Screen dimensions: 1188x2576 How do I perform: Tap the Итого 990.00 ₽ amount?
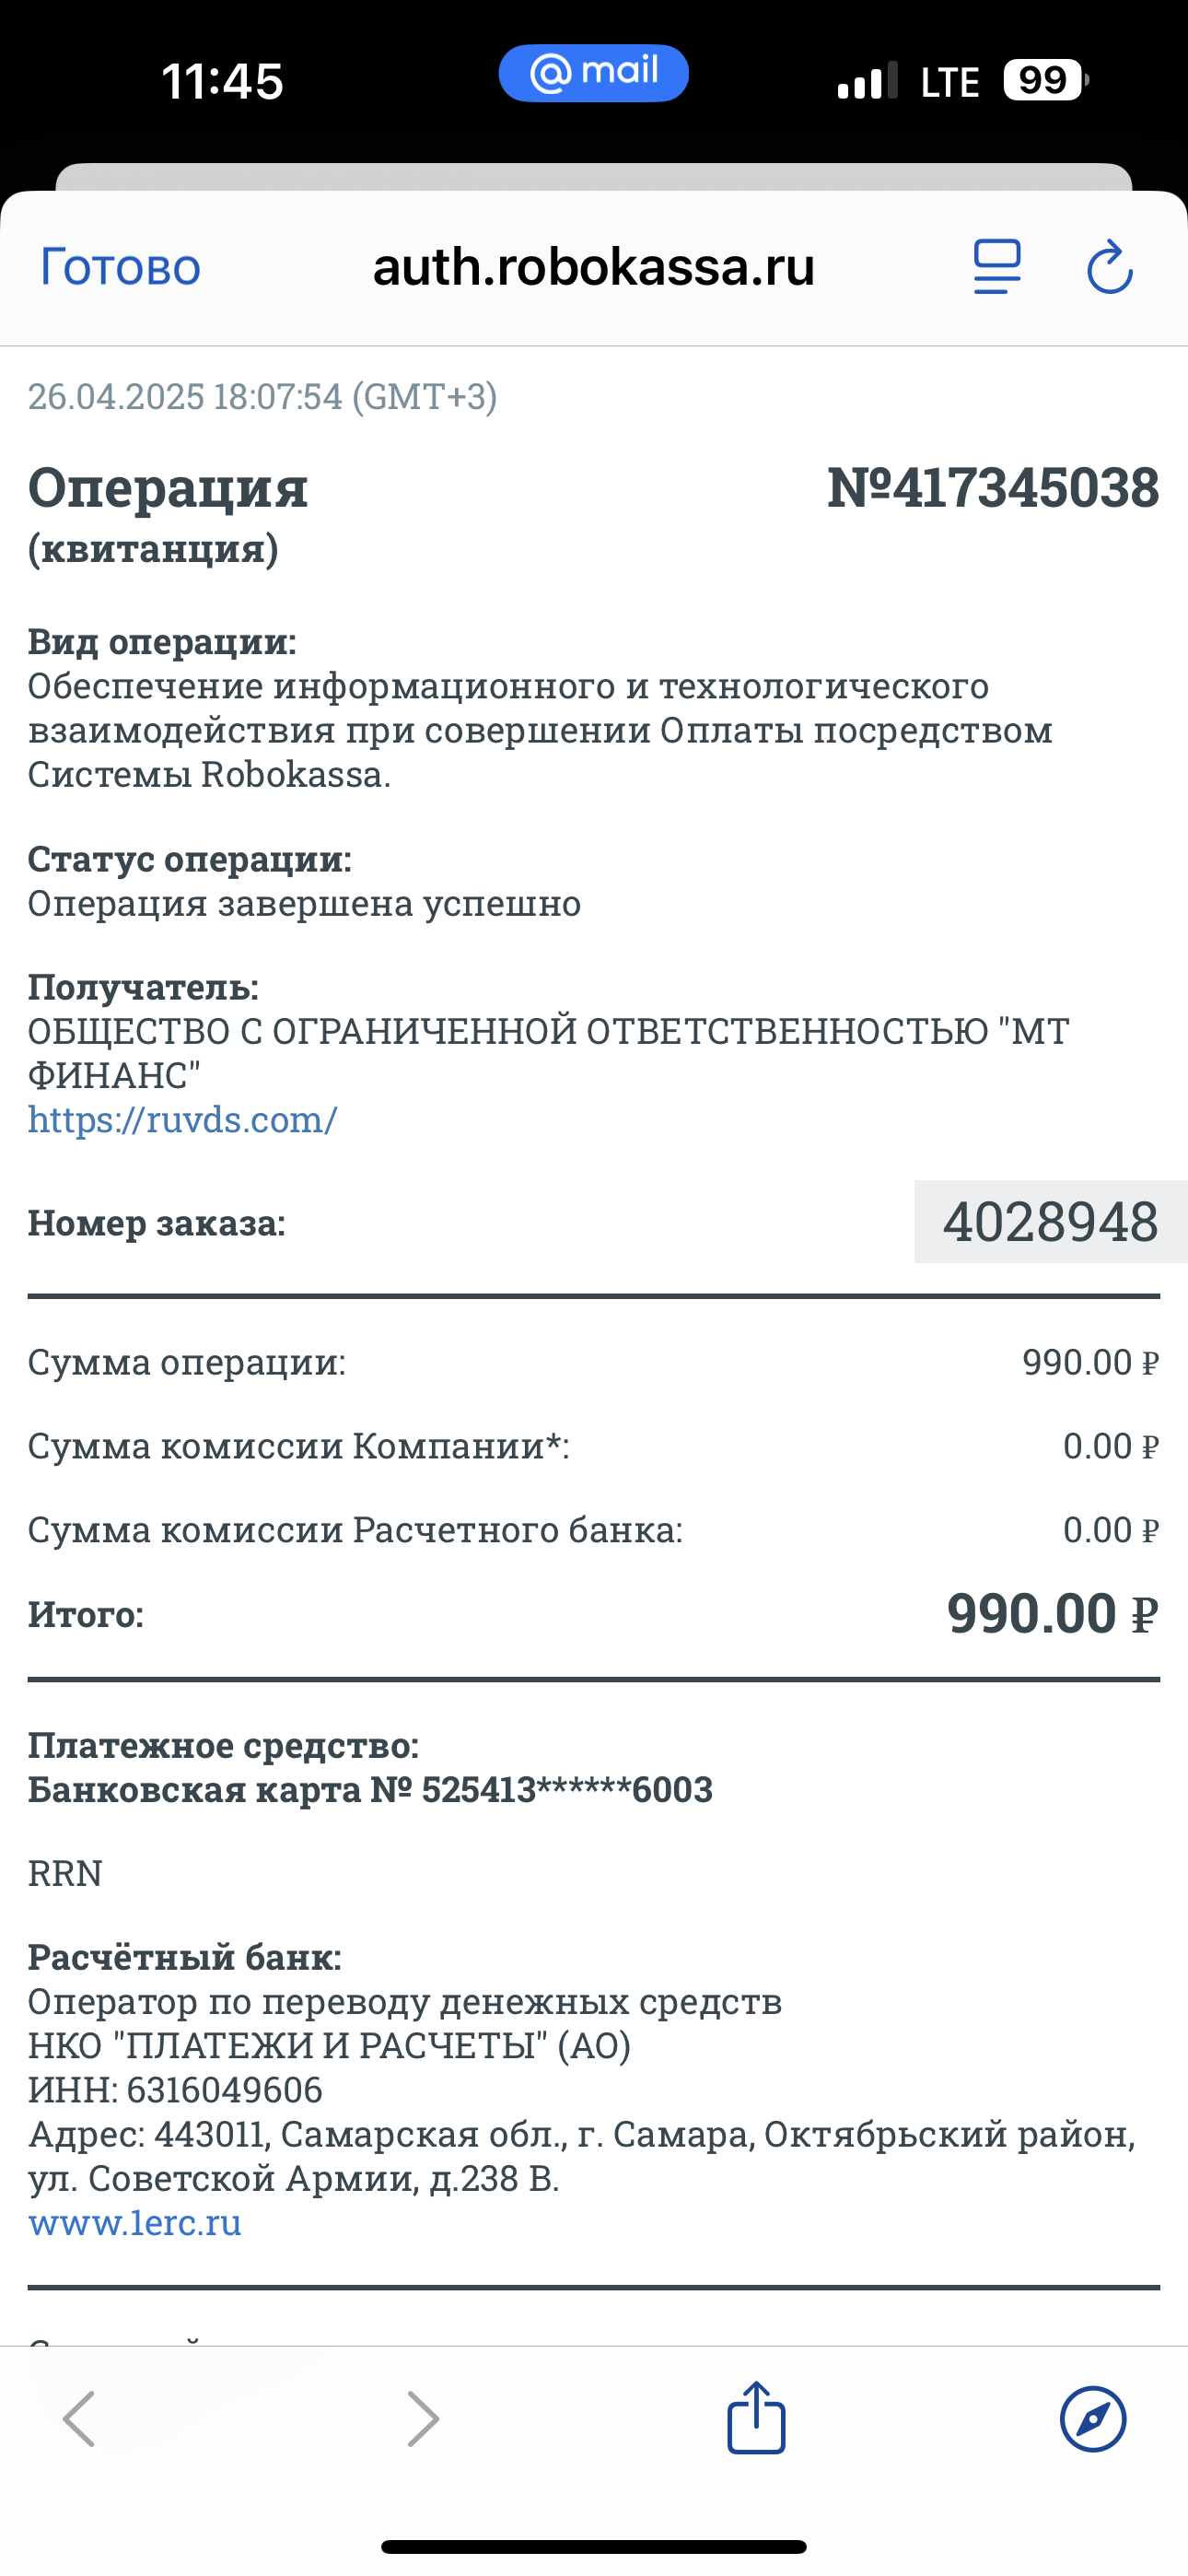(x=1053, y=1614)
